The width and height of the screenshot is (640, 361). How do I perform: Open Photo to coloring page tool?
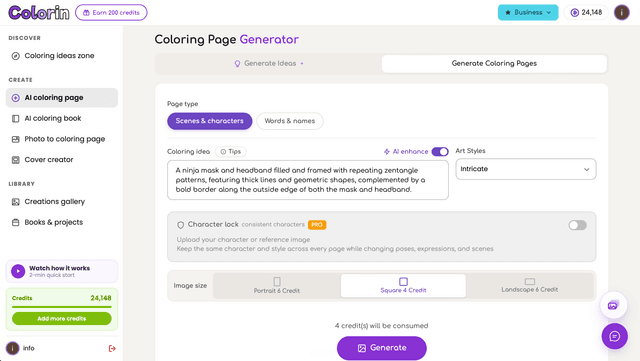pos(62,139)
